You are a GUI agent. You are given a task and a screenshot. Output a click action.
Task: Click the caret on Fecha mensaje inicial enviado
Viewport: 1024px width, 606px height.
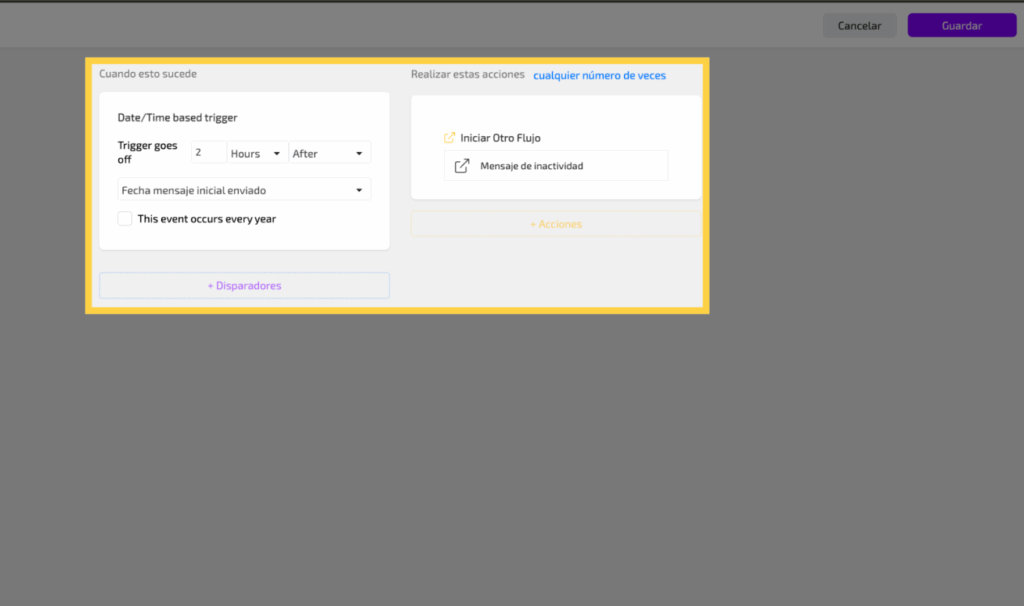pyautogui.click(x=359, y=190)
